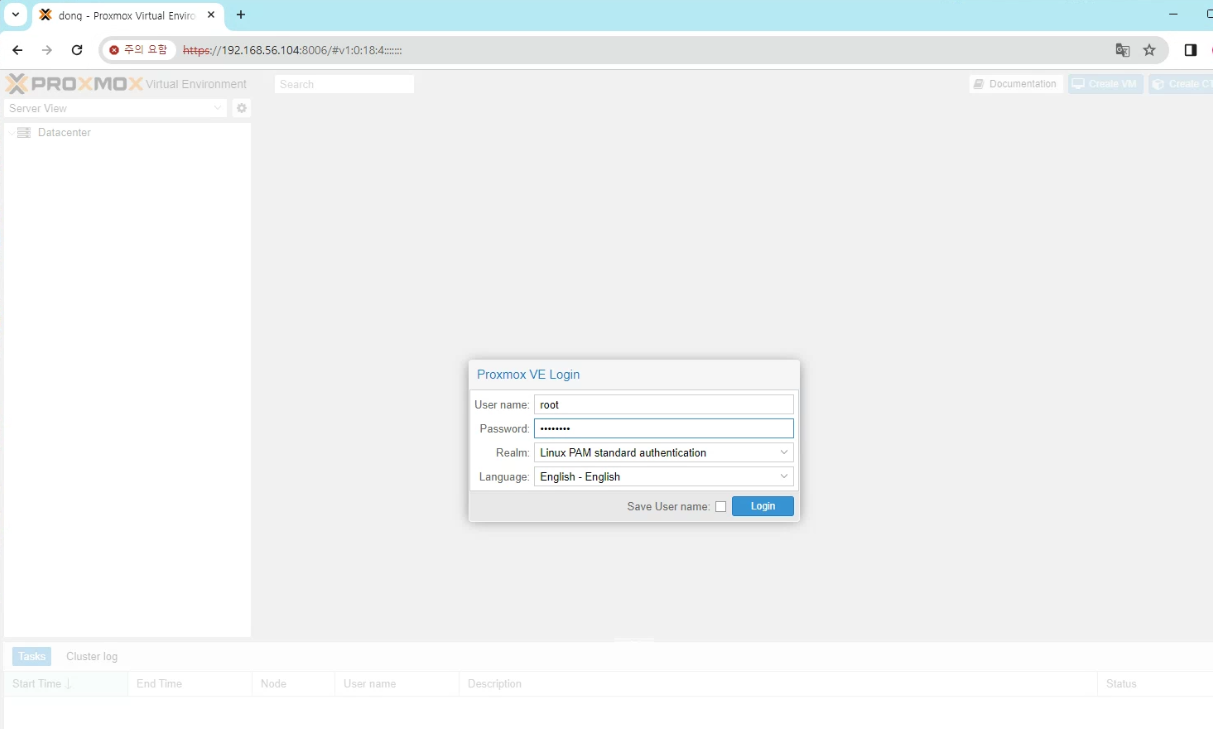Sort by End Time column
This screenshot has width=1214, height=730.
coord(190,684)
